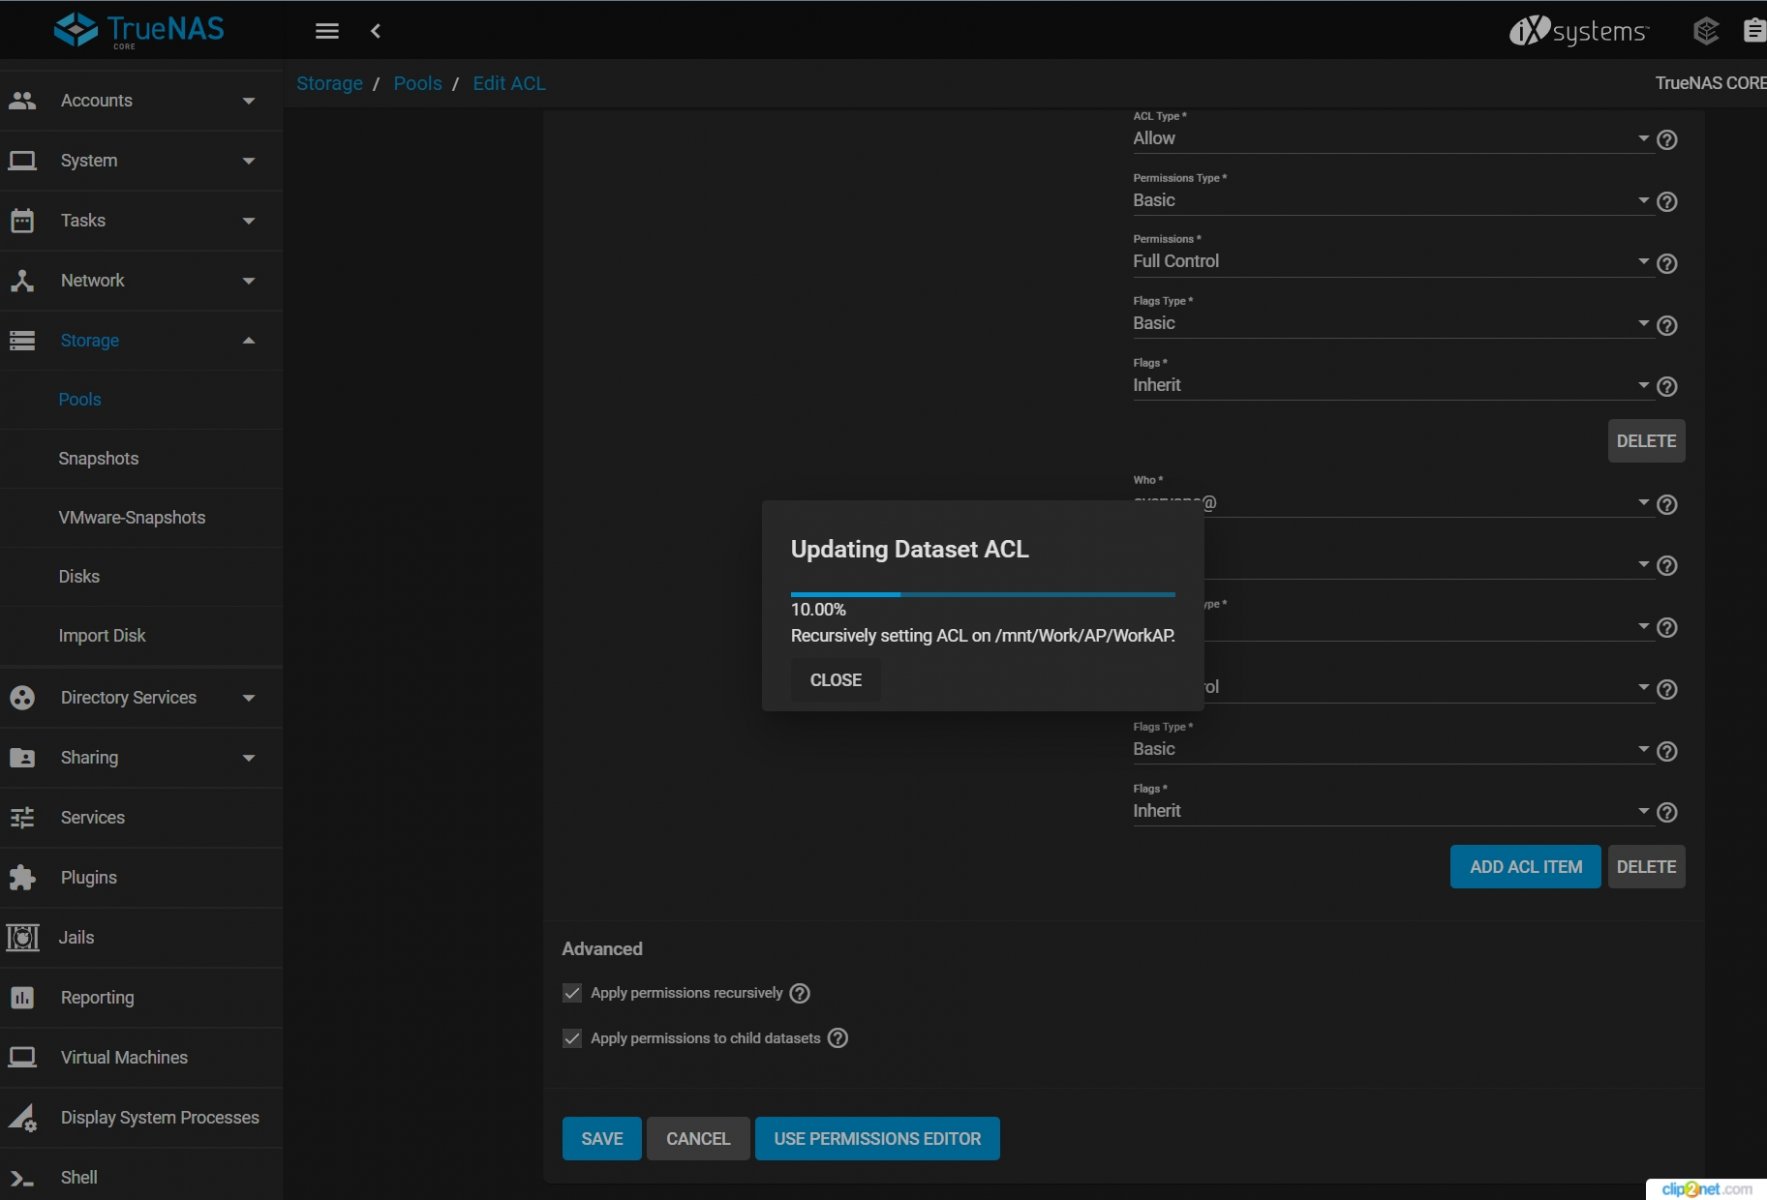Click the Accounts people icon
Screen dimensions: 1767x1200
[x=22, y=100]
